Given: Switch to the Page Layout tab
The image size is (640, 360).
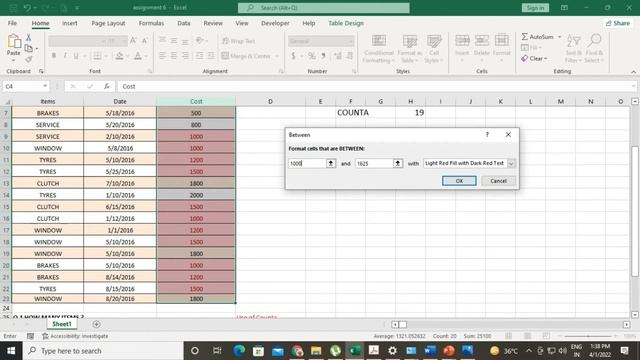Looking at the screenshot, I should click(108, 23).
